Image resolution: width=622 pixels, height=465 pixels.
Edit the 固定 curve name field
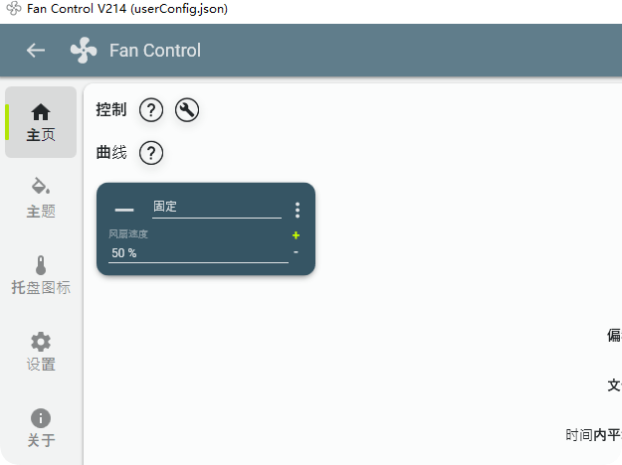(x=217, y=208)
